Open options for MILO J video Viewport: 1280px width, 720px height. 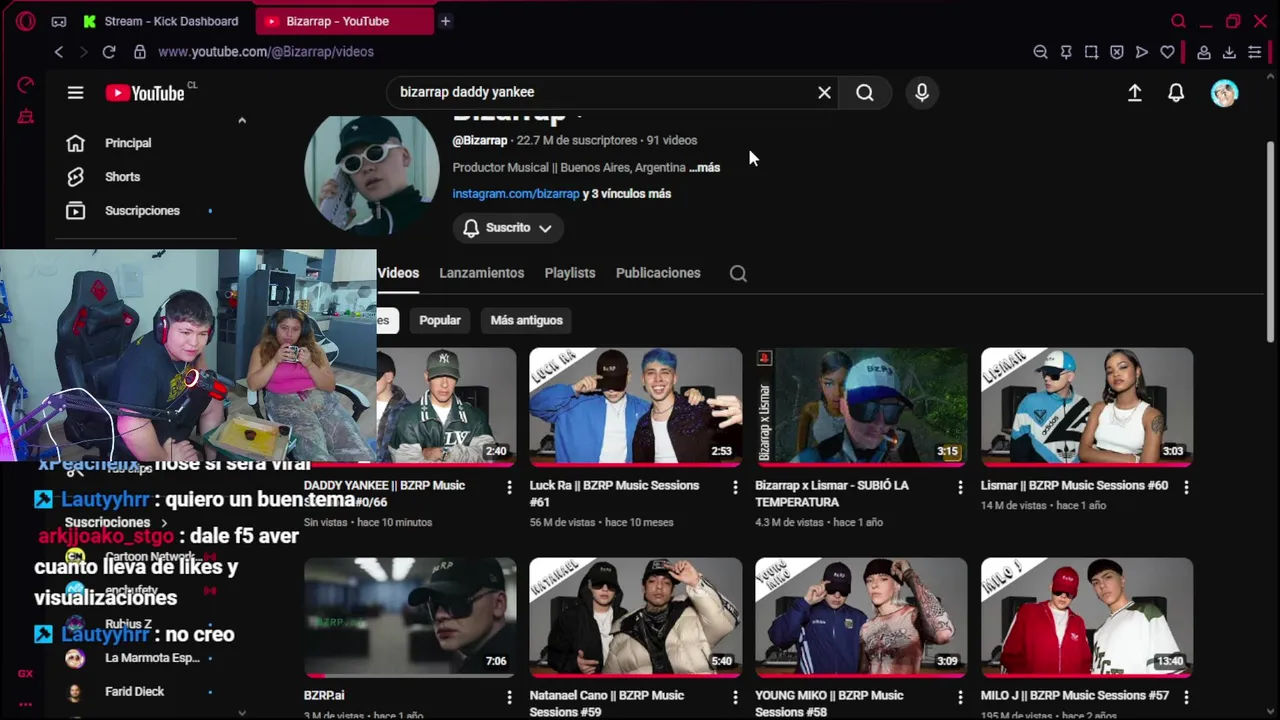1186,697
